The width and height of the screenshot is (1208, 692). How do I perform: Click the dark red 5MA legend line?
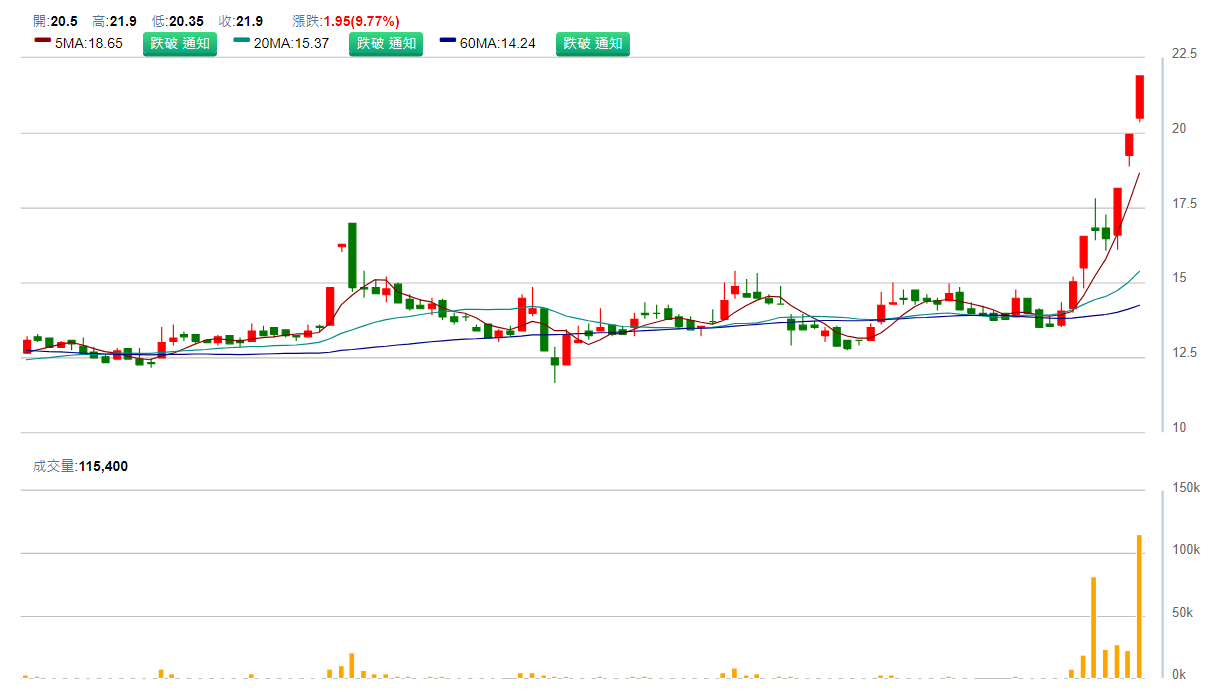[x=42, y=41]
